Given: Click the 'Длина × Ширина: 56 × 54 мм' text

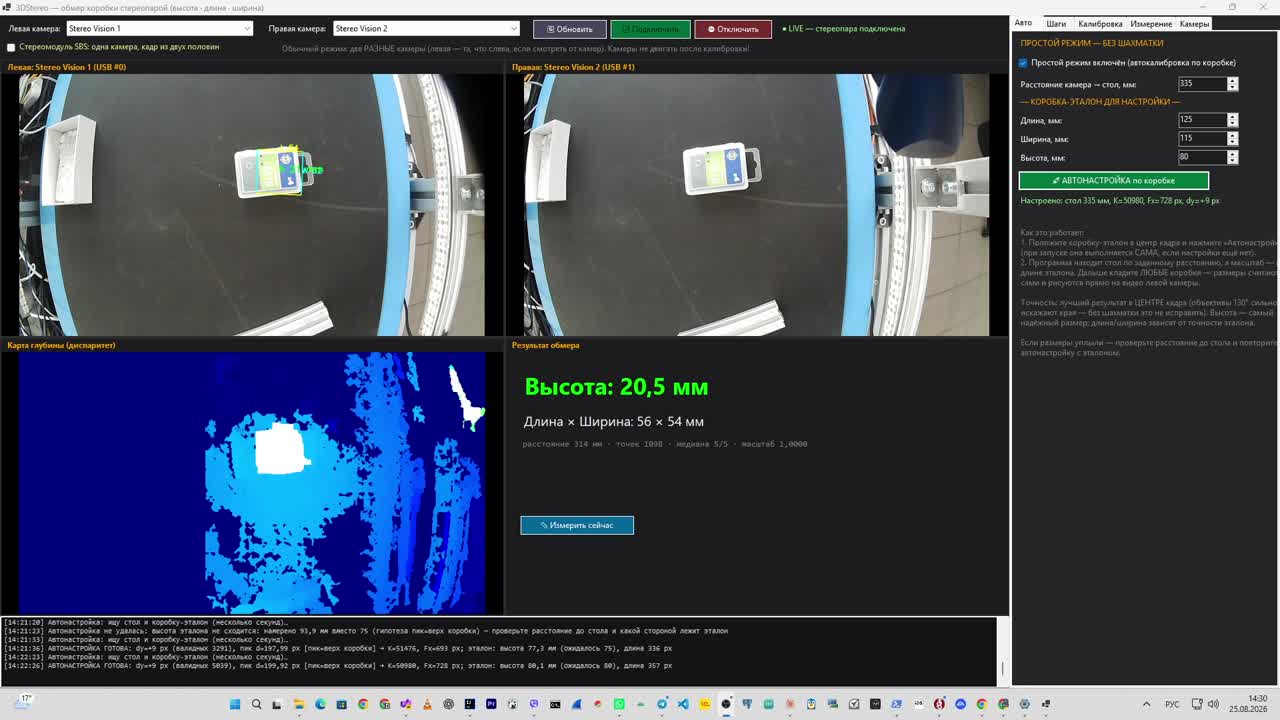Looking at the screenshot, I should pos(614,422).
